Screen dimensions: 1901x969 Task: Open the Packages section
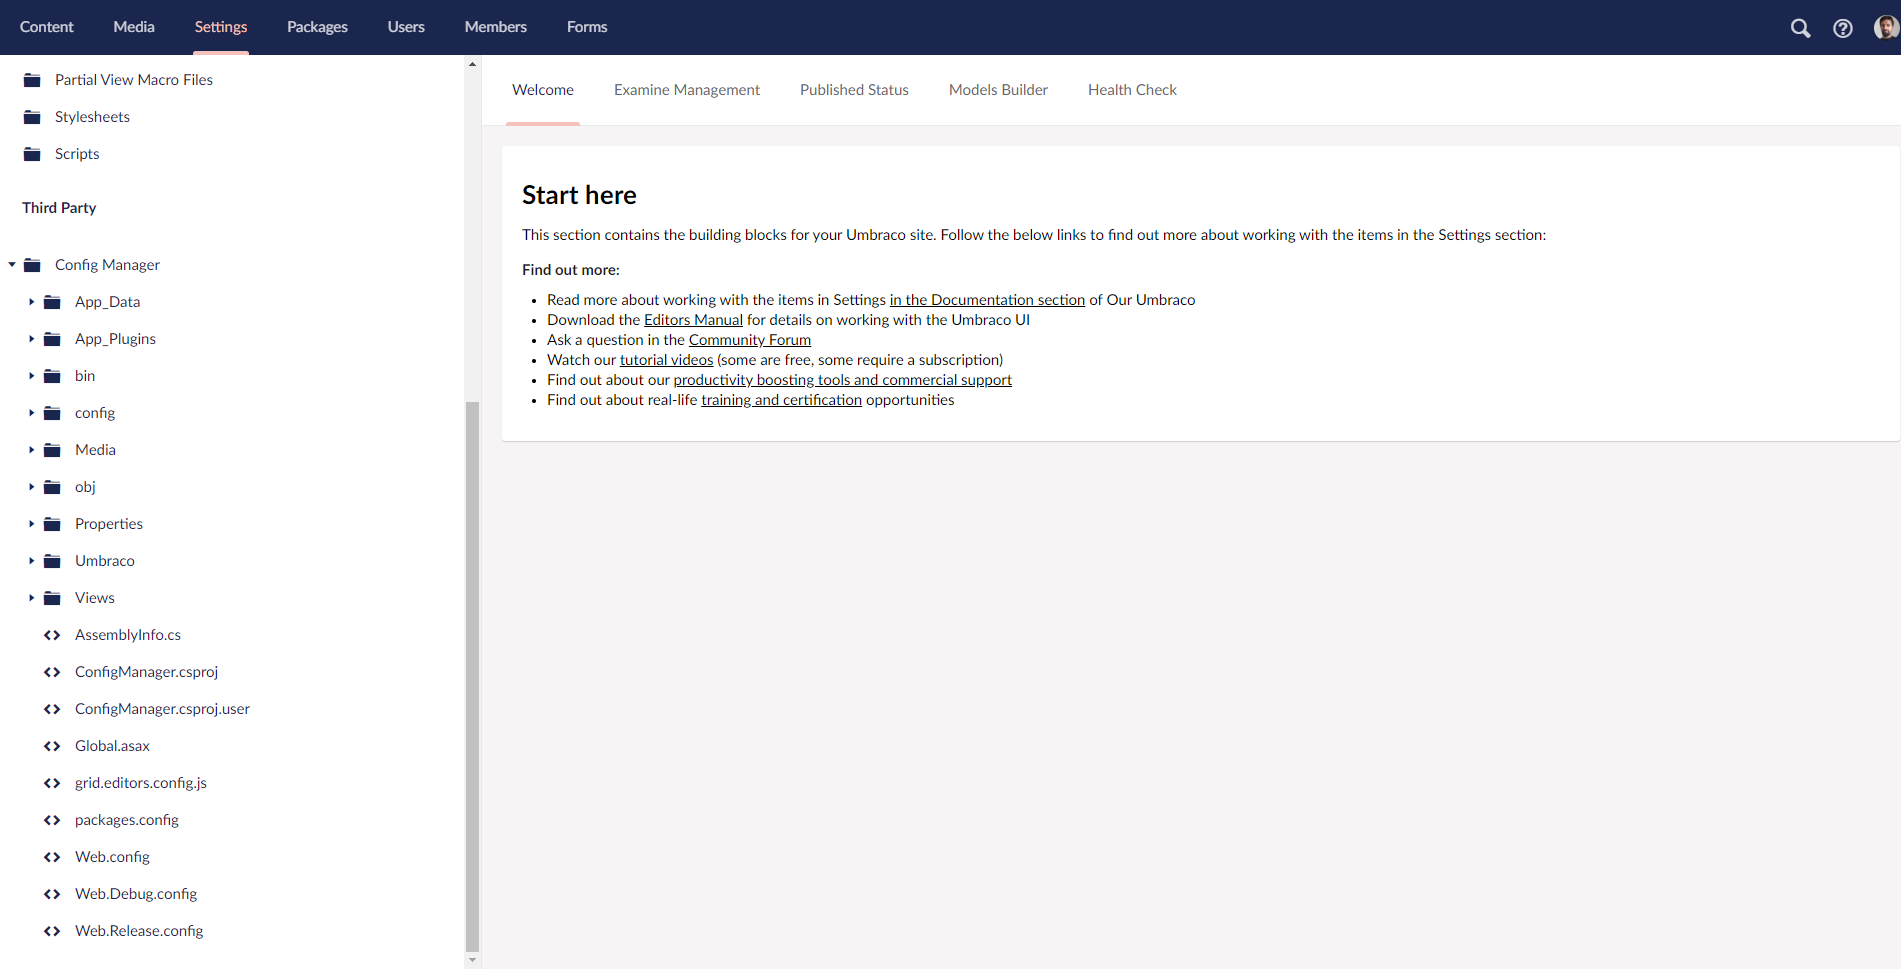[317, 27]
